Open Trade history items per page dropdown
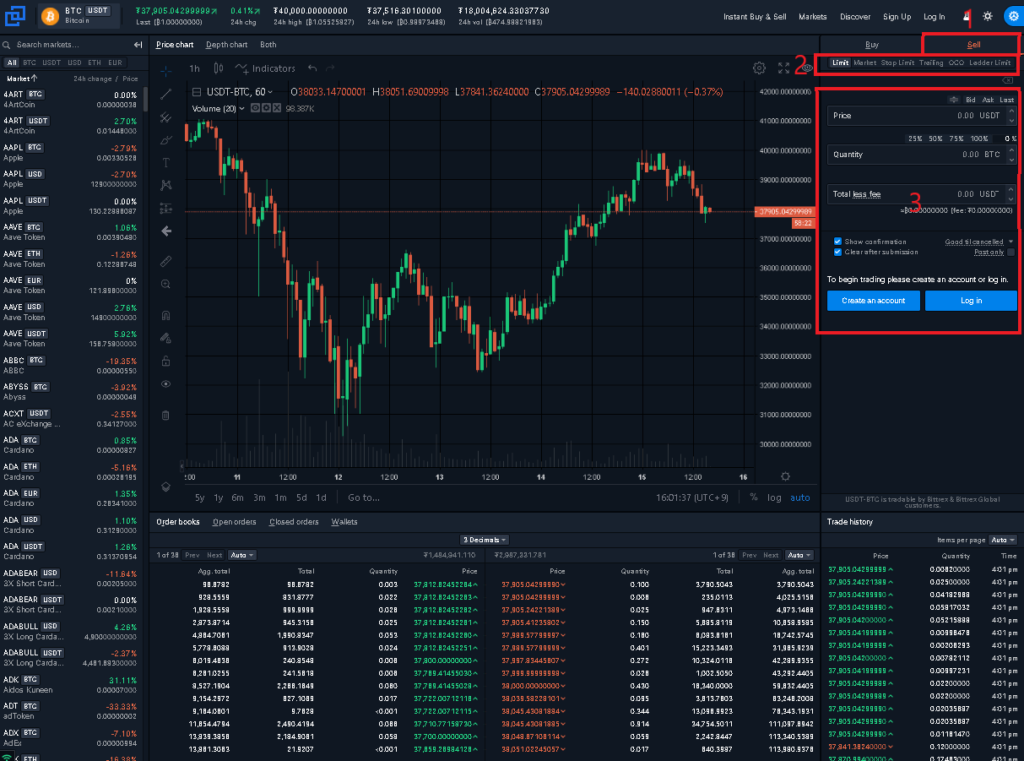The width and height of the screenshot is (1024, 761). tap(1003, 540)
